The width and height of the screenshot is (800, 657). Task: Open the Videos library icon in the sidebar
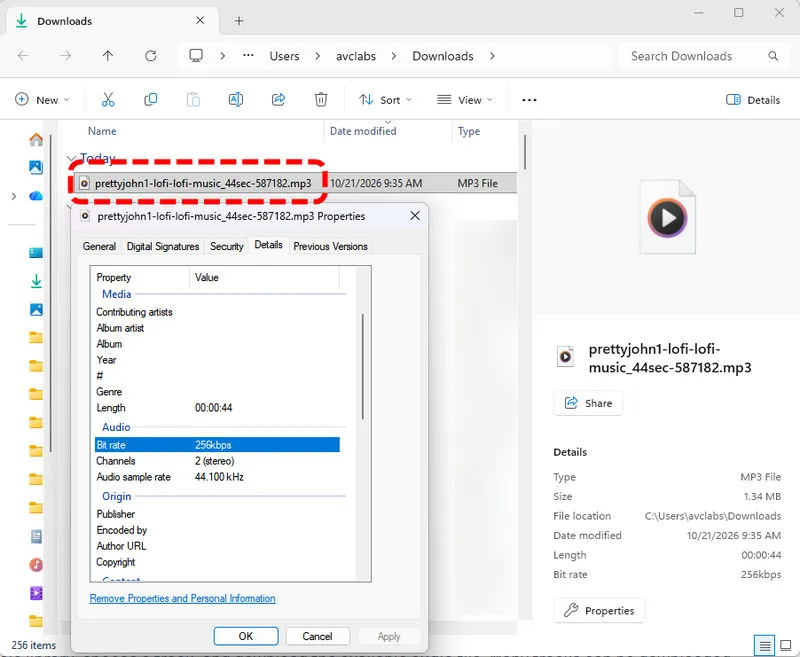coord(36,593)
